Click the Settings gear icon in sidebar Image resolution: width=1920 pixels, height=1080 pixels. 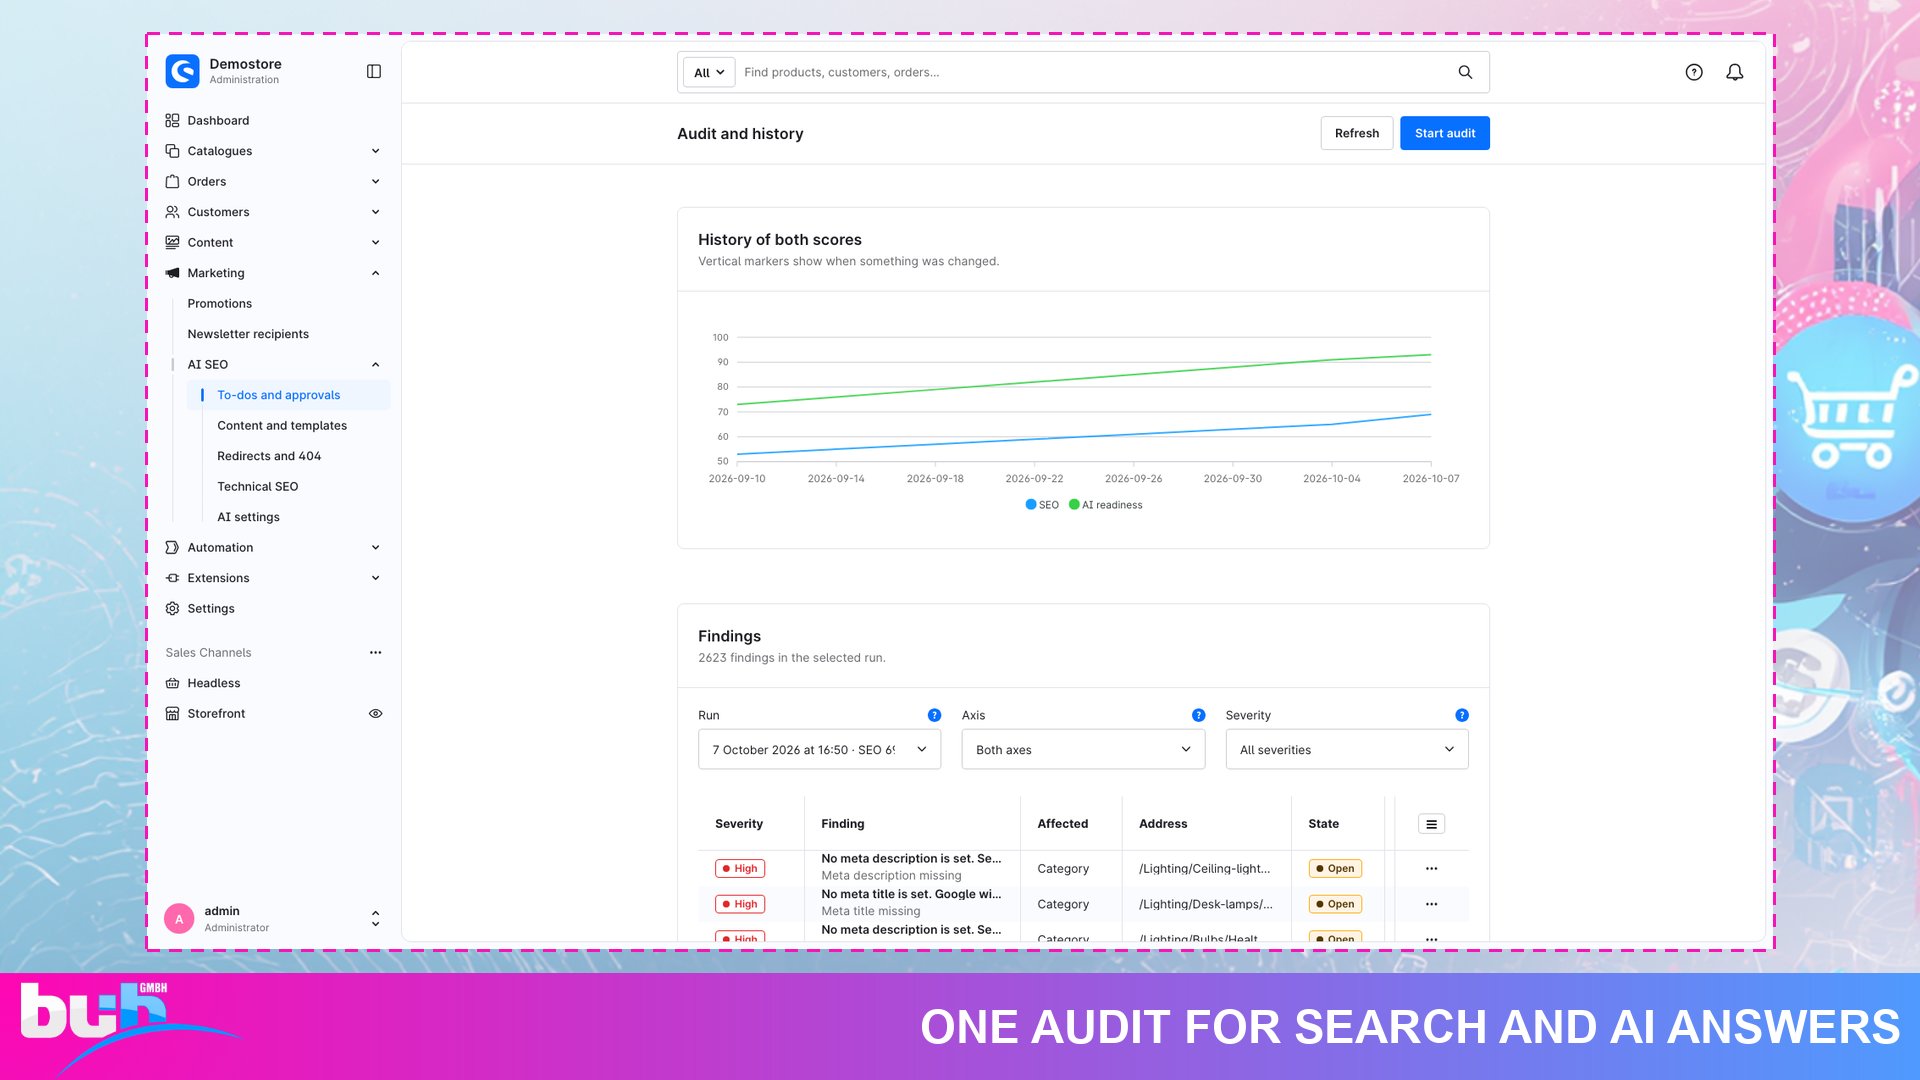pyautogui.click(x=172, y=608)
